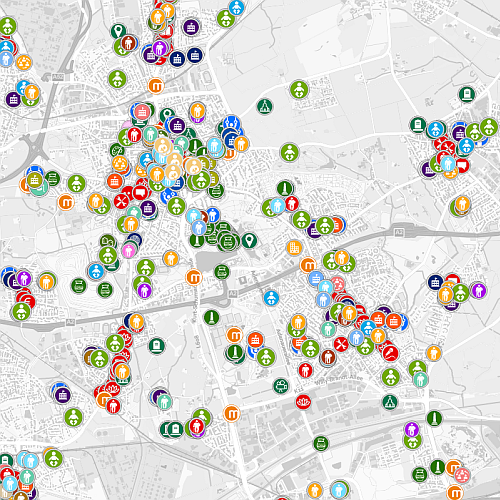This screenshot has width=500, height=500.
Task: Open the red-orange calendar next to orange 'm' marker
Action: click(255, 339)
